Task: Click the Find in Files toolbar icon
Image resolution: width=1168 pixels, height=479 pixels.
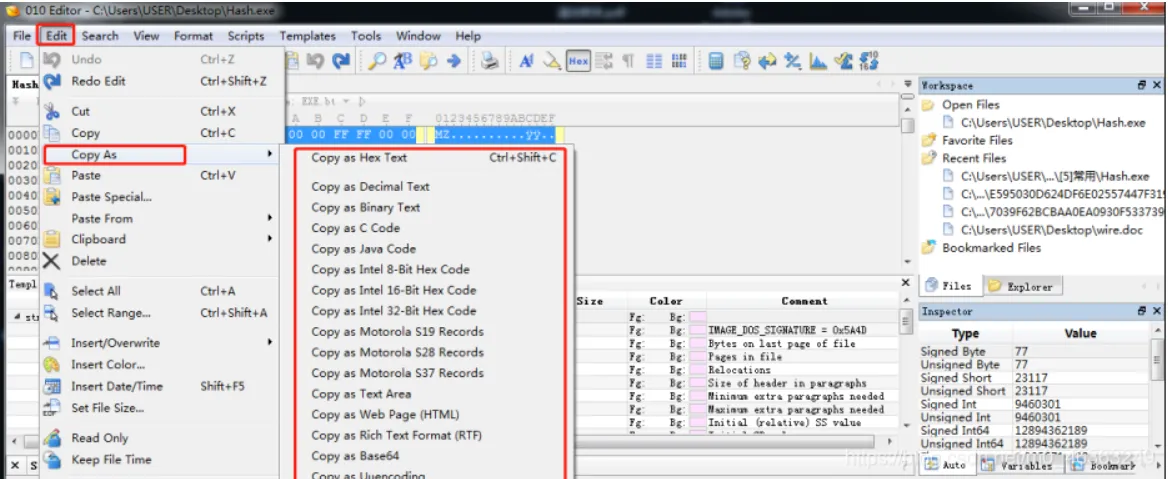Action: click(x=428, y=62)
